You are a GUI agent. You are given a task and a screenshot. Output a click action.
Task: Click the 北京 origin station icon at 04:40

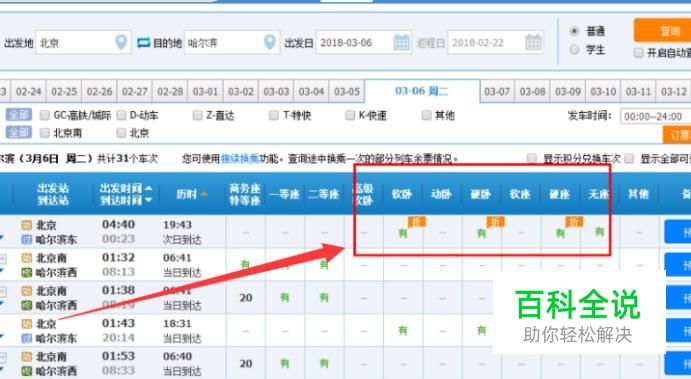pos(26,225)
